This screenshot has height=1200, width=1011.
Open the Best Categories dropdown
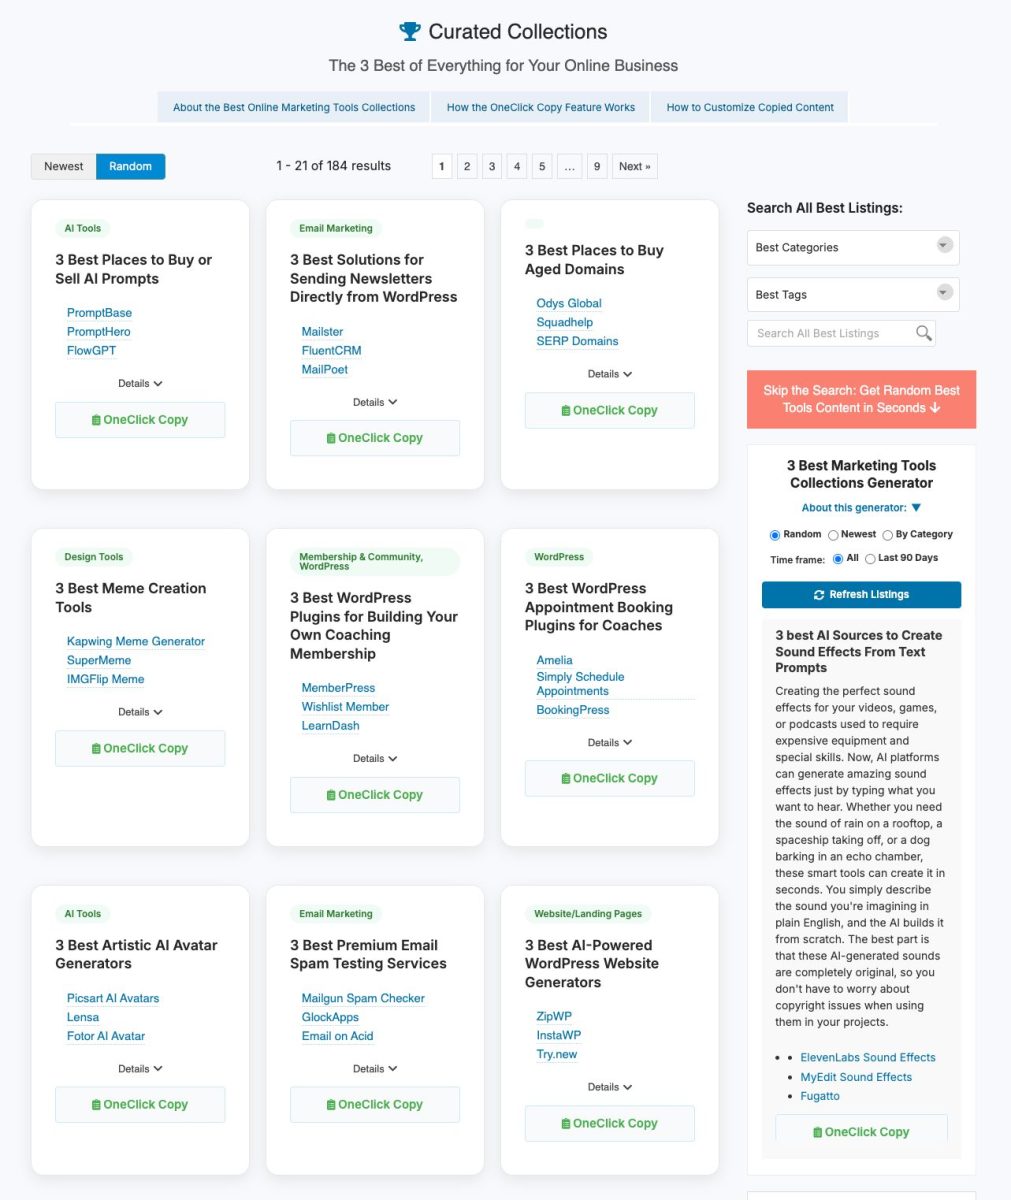pos(852,248)
